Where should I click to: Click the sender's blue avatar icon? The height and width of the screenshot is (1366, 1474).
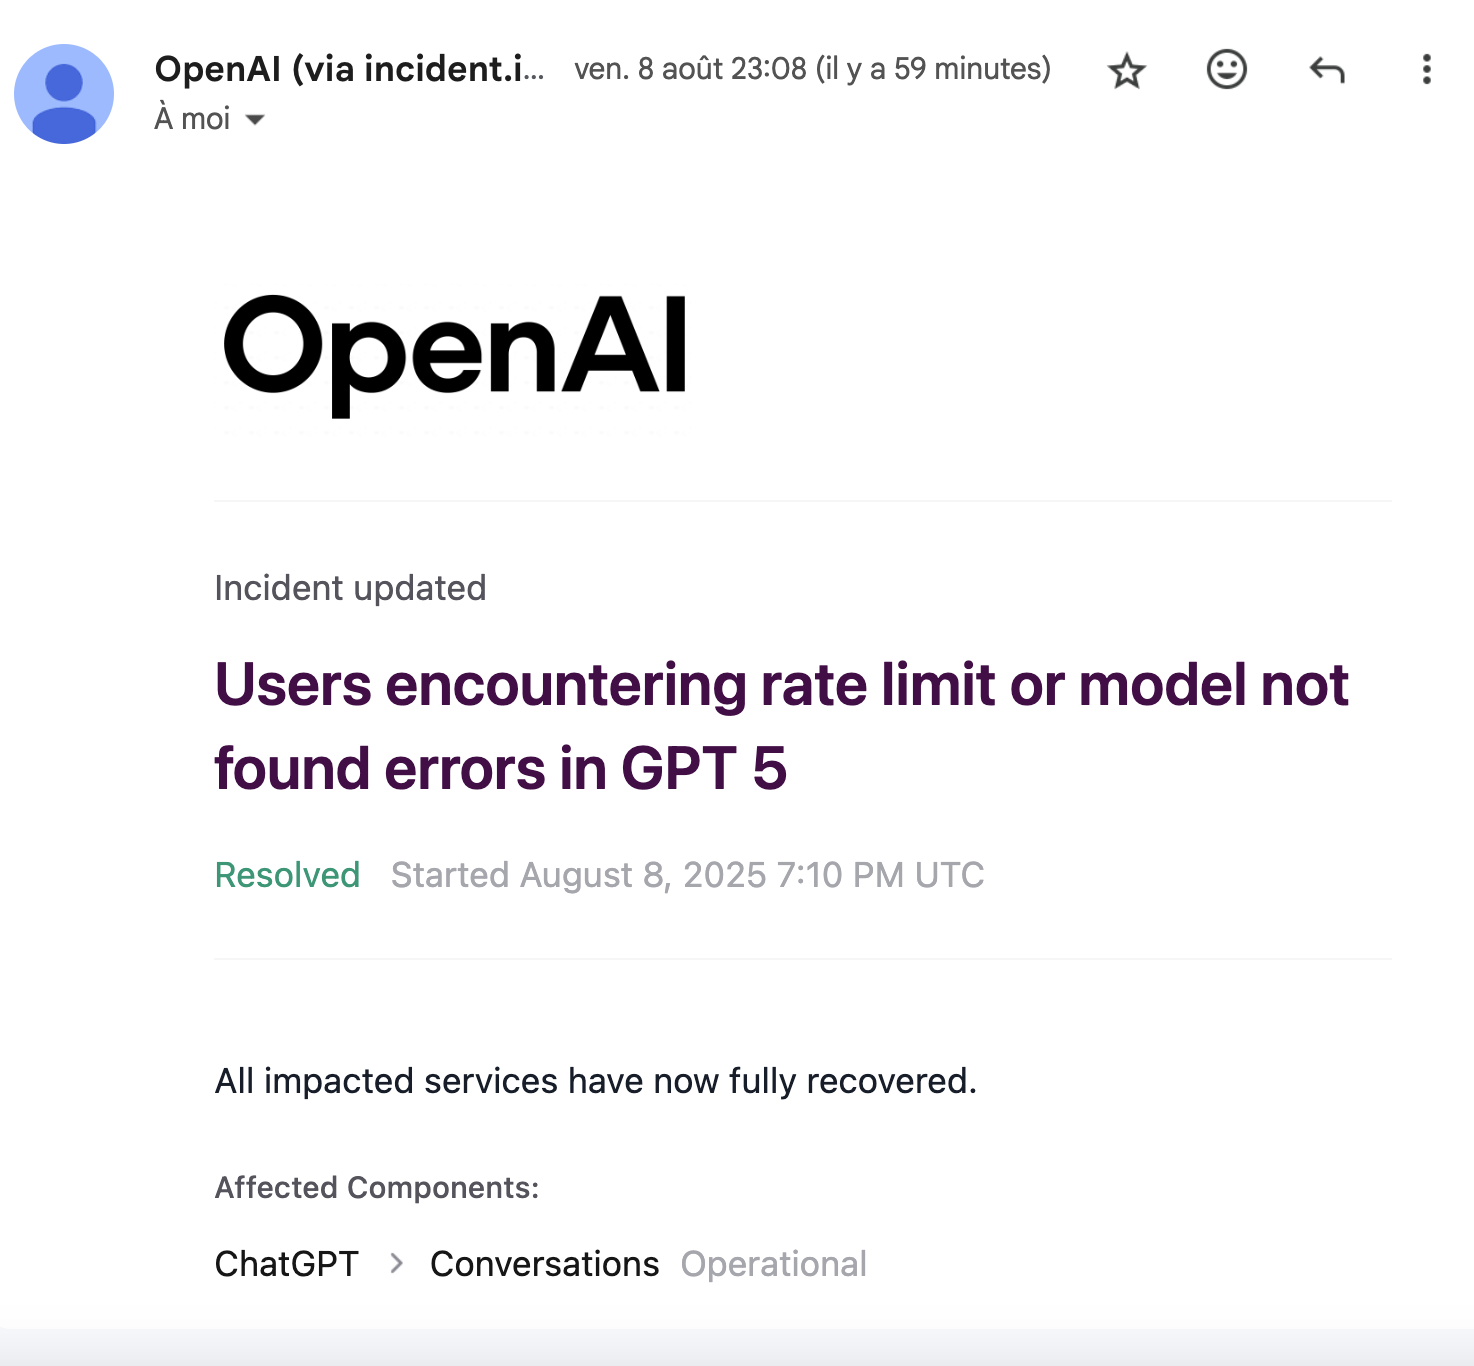(64, 94)
